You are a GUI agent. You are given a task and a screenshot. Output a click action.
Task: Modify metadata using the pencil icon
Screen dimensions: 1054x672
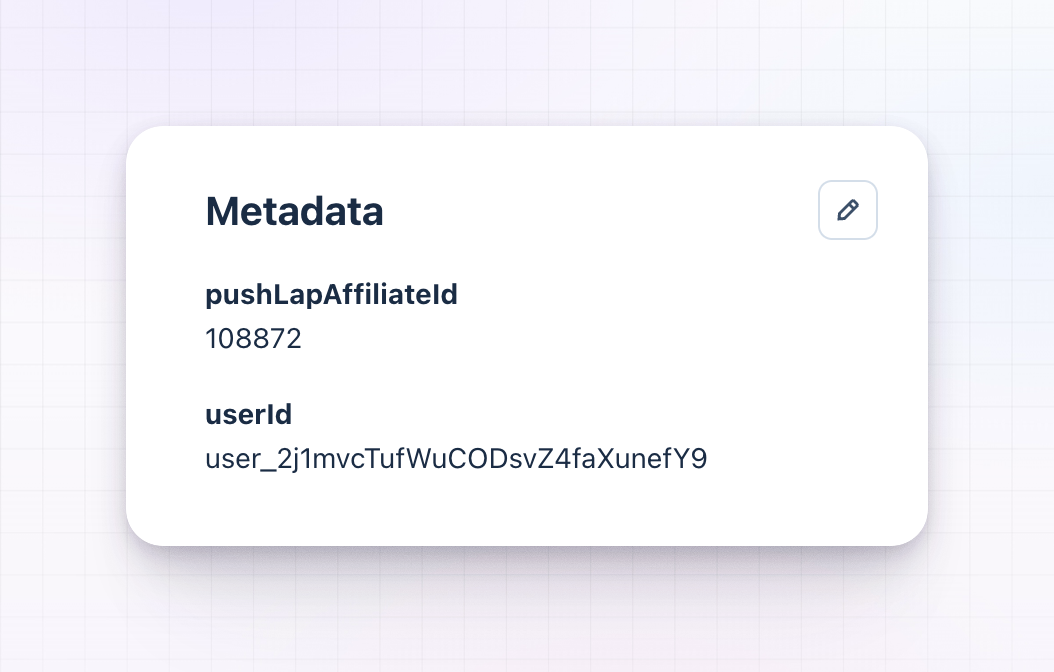pyautogui.click(x=848, y=210)
